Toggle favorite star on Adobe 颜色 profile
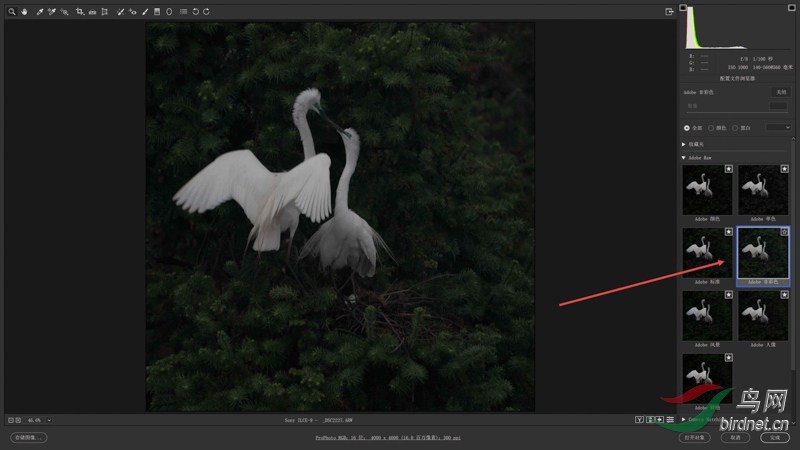 pos(729,169)
